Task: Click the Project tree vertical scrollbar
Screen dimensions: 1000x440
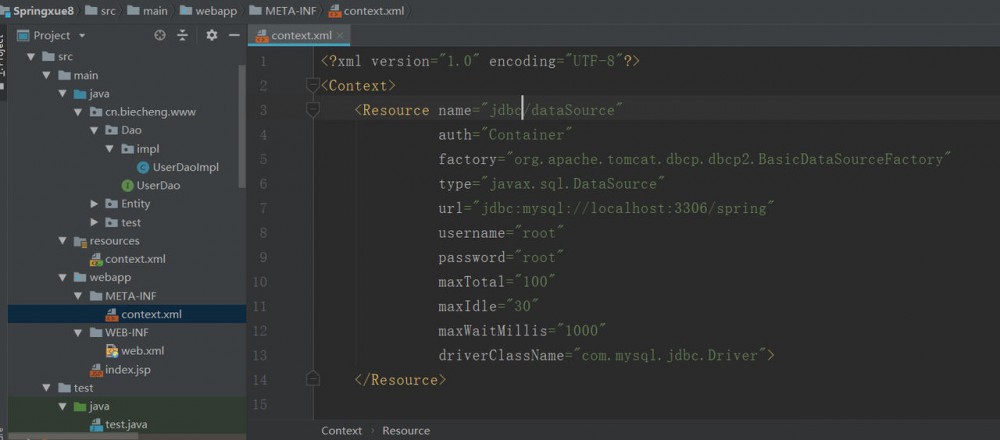Action: point(242,126)
